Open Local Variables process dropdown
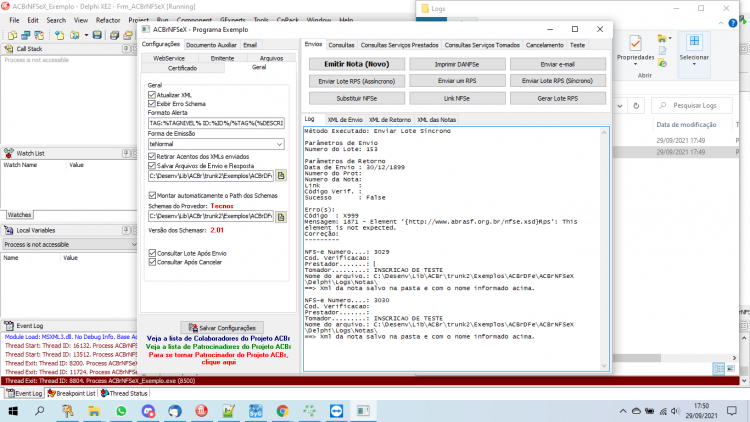Screen dimensions: 750x422 (133, 244)
